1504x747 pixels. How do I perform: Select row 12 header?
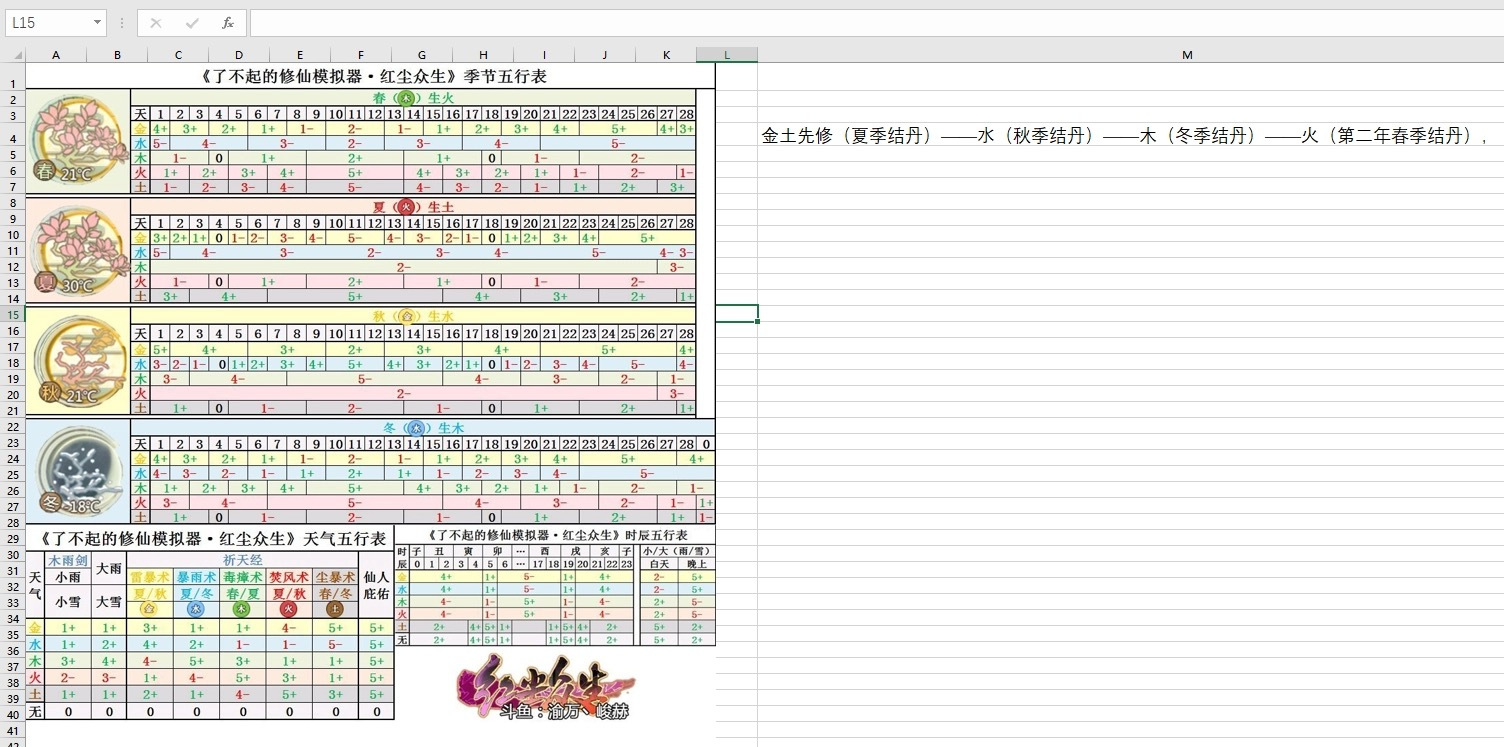(13, 266)
